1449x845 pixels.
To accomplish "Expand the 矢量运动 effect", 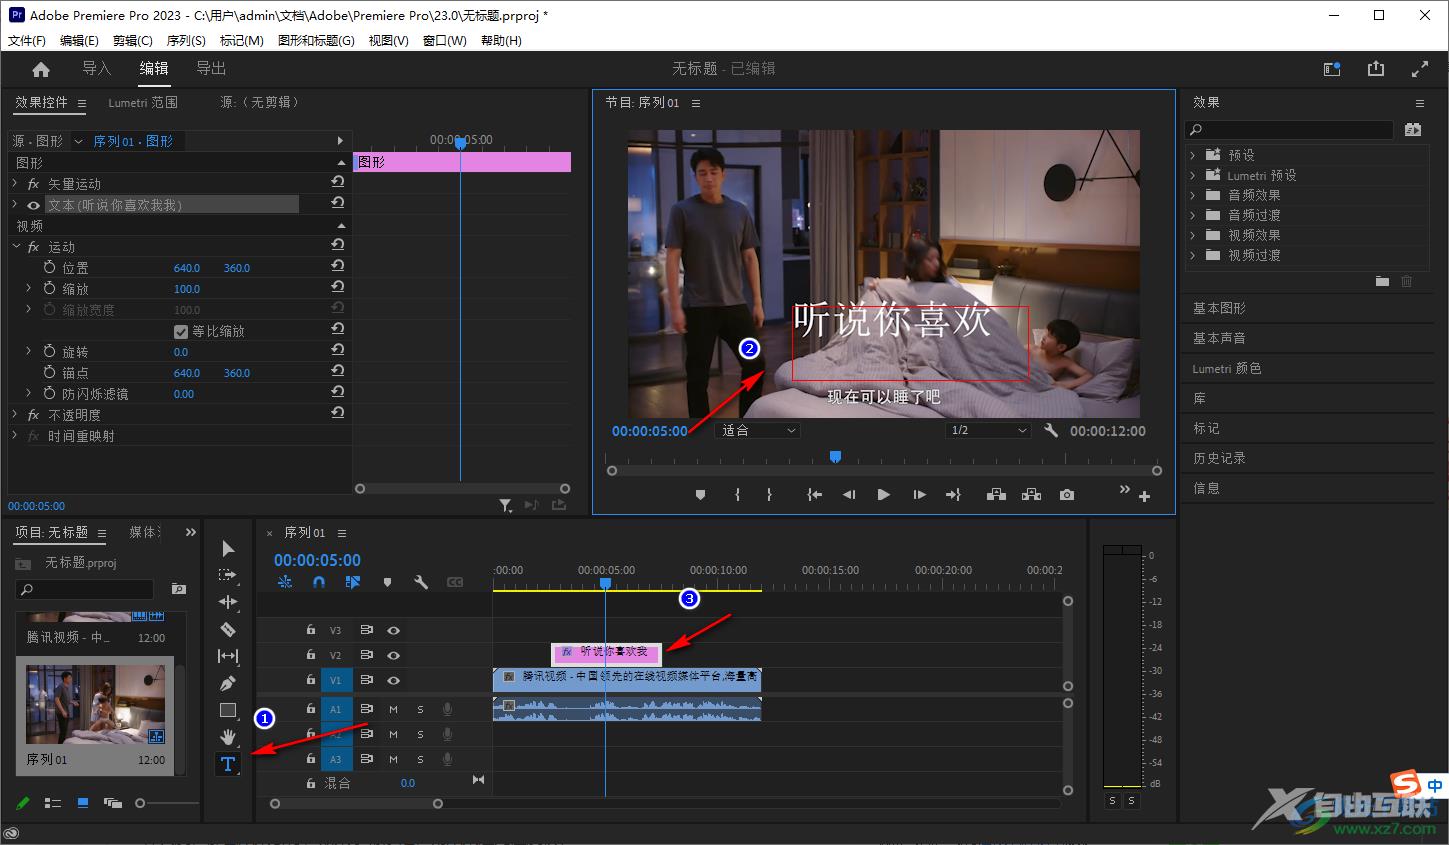I will pos(15,183).
